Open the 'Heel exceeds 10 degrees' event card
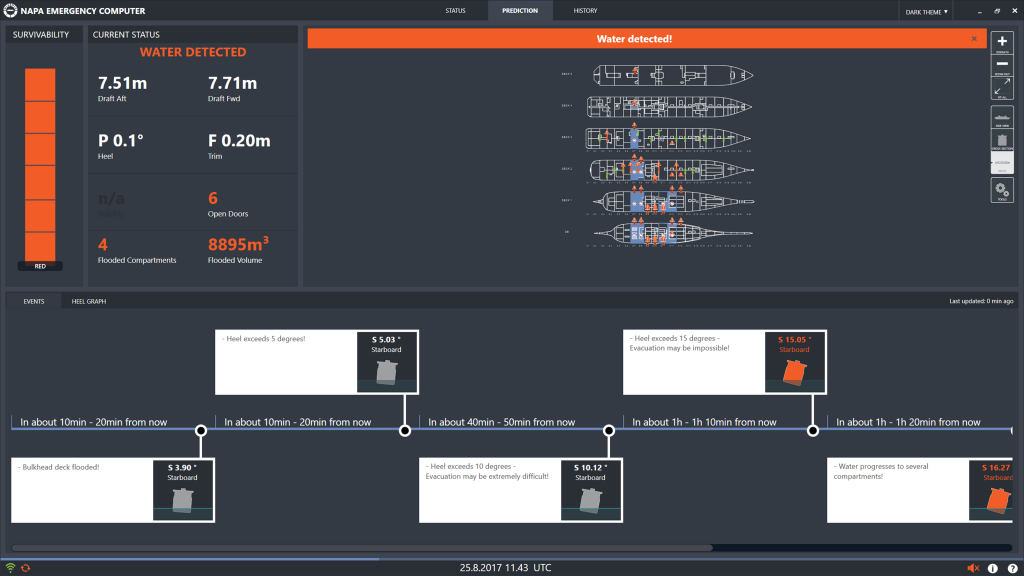This screenshot has height=576, width=1024. click(x=520, y=490)
